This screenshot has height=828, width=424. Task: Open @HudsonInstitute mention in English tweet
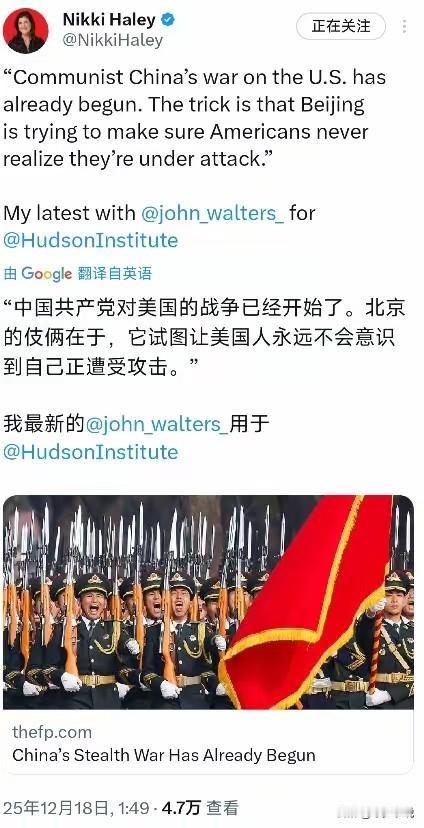(91, 240)
